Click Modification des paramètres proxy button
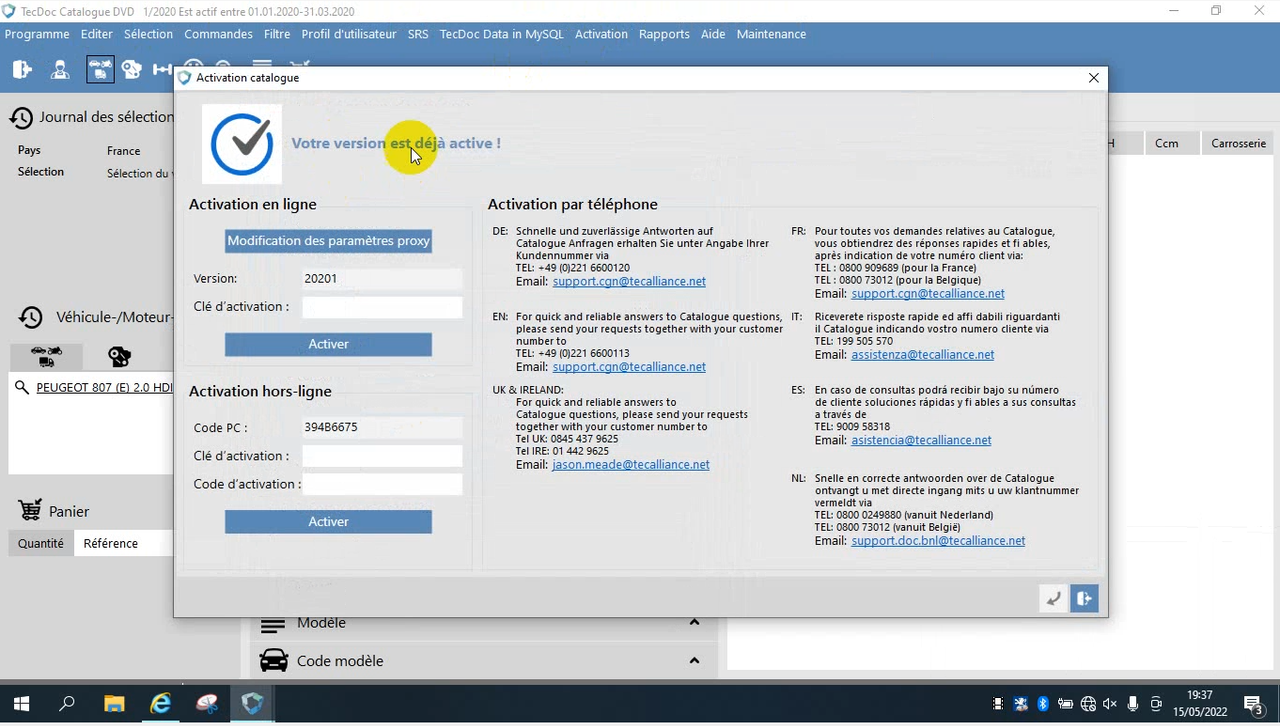 point(328,241)
